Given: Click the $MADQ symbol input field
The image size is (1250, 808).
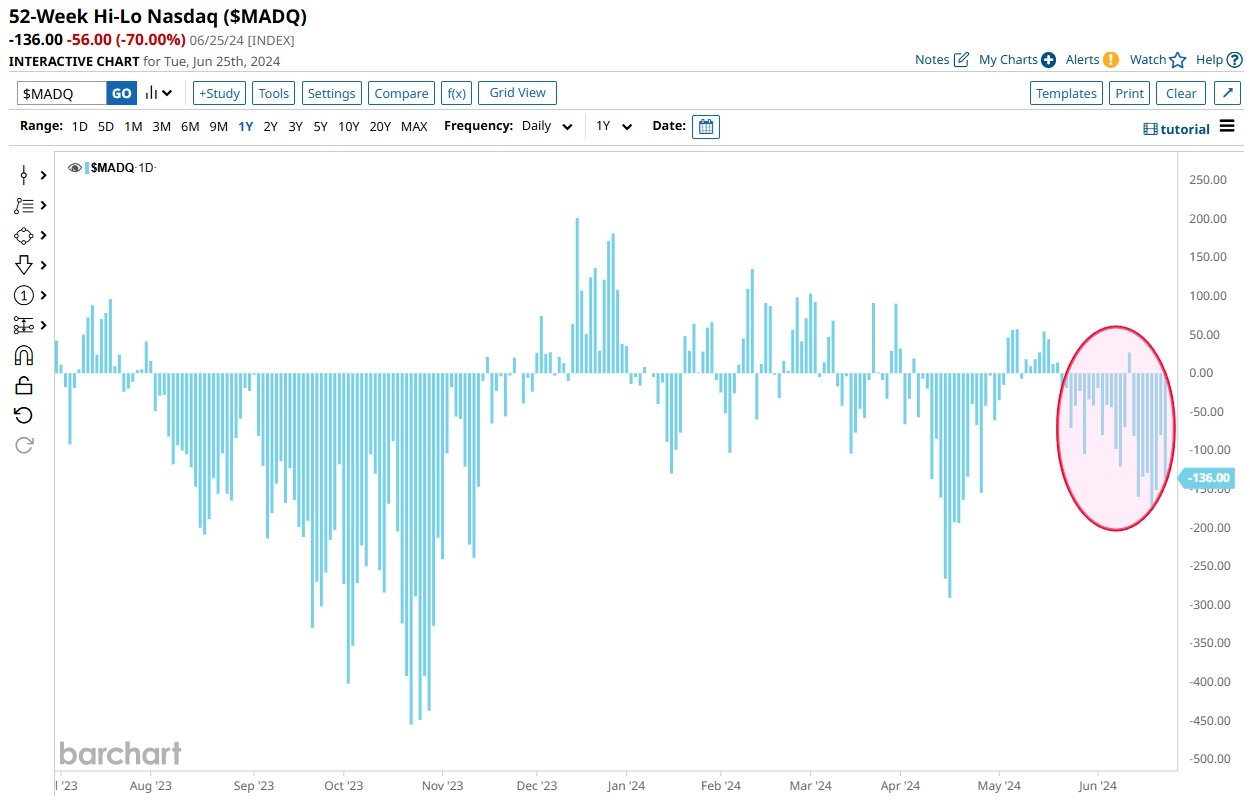Looking at the screenshot, I should 62,93.
